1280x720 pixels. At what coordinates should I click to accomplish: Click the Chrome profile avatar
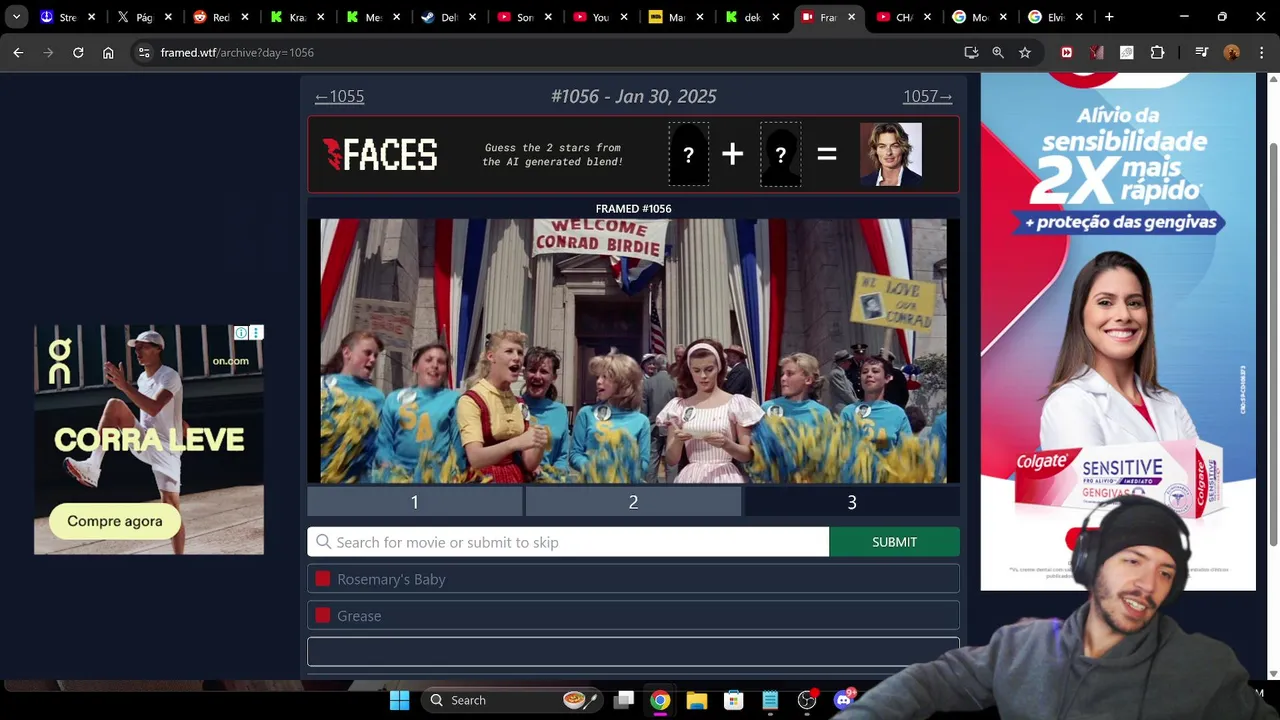1231,52
